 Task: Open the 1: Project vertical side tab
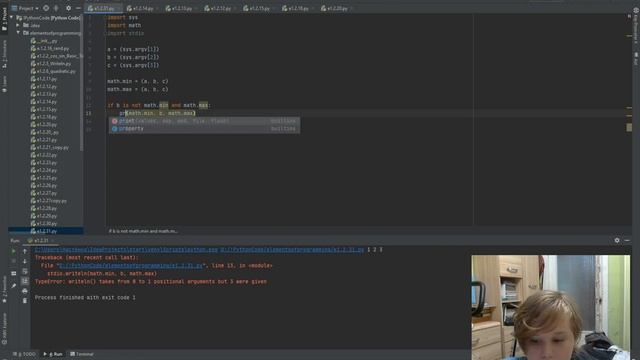4,20
